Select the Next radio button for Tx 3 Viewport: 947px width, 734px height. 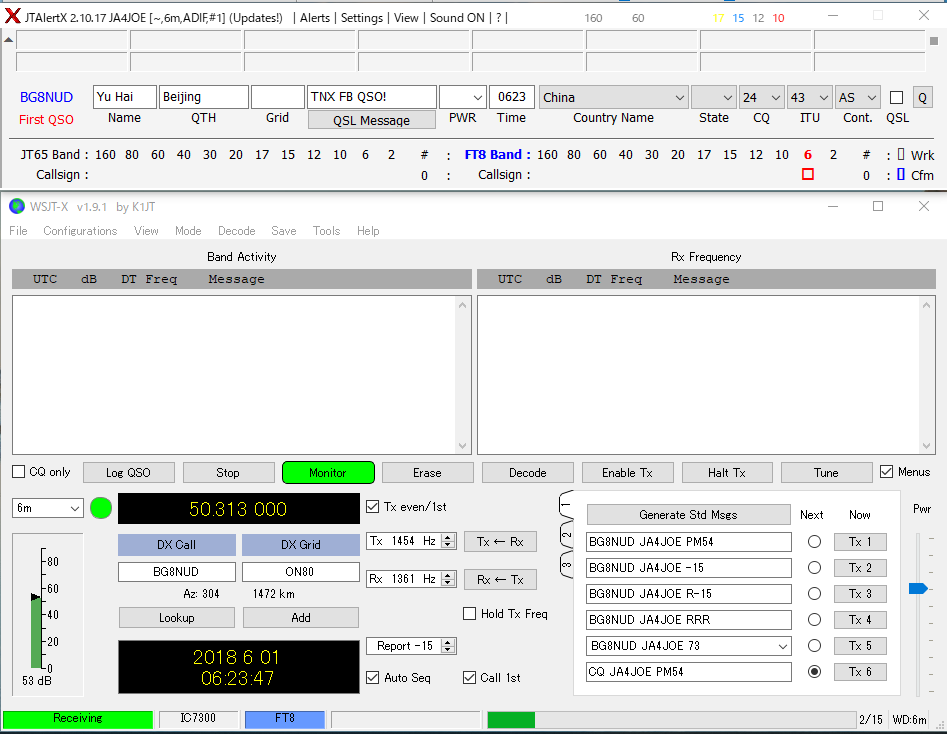pos(814,594)
